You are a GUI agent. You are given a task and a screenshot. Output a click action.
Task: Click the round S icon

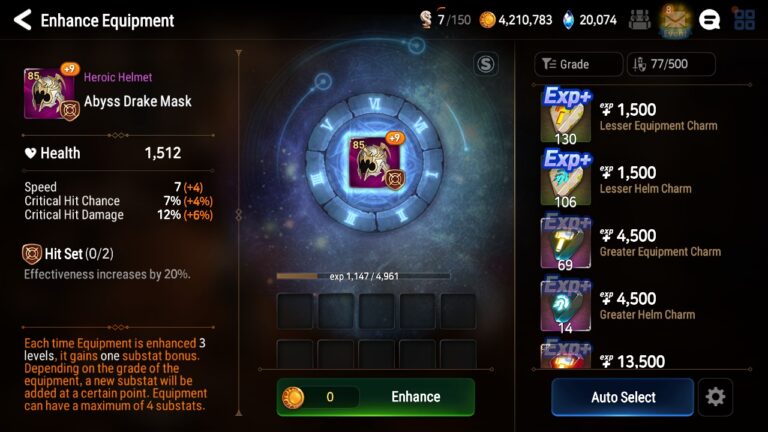(x=485, y=64)
